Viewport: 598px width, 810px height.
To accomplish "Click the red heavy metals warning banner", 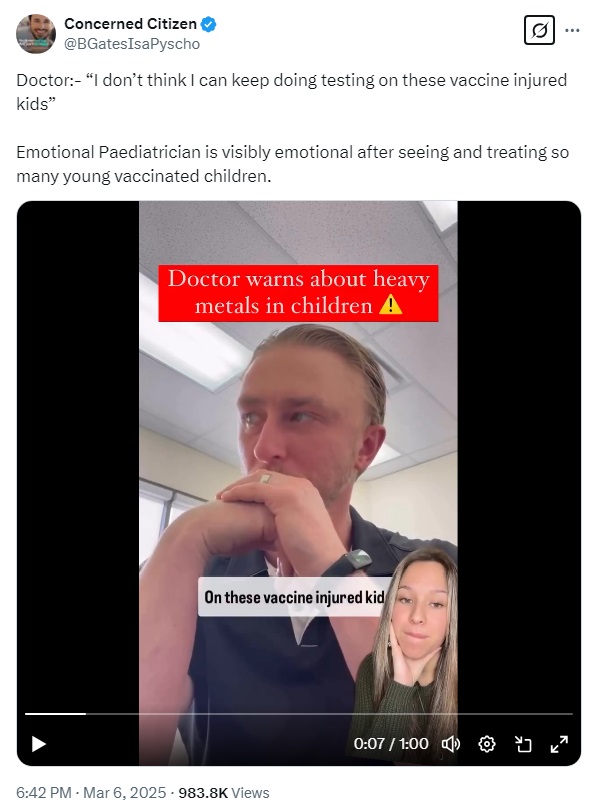I will [298, 293].
